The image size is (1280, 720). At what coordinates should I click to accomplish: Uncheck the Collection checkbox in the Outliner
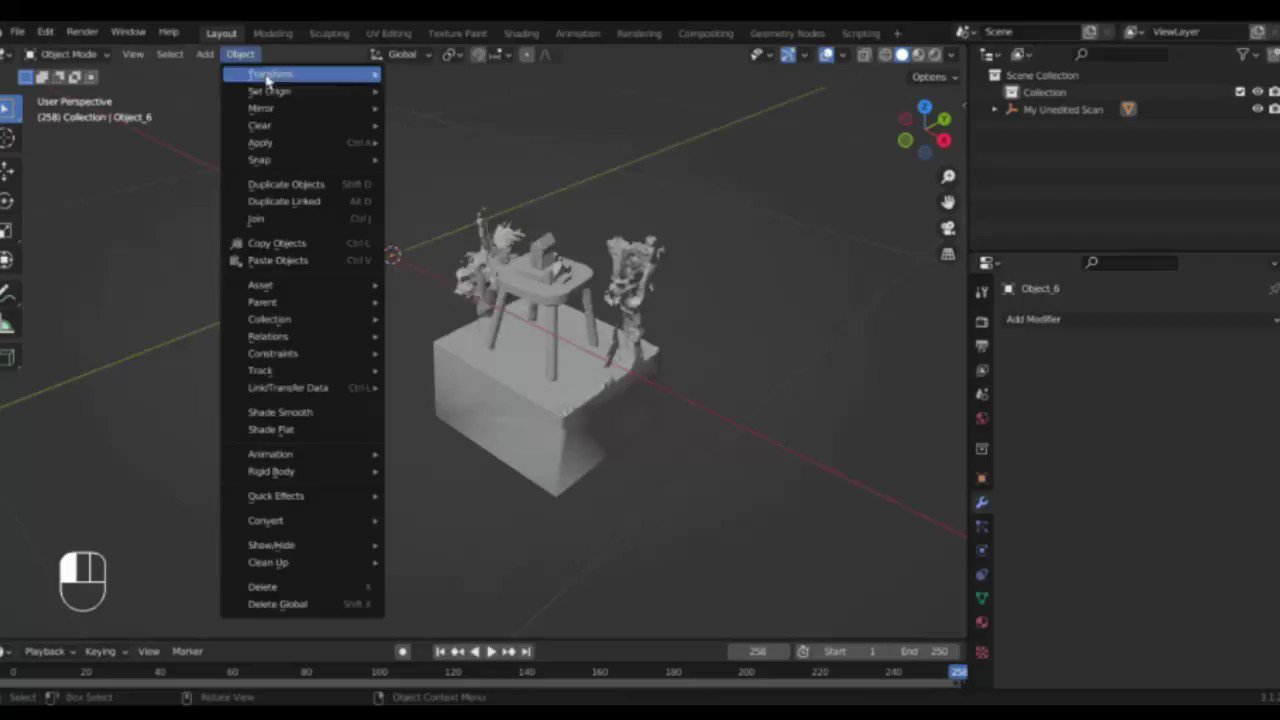(1240, 92)
